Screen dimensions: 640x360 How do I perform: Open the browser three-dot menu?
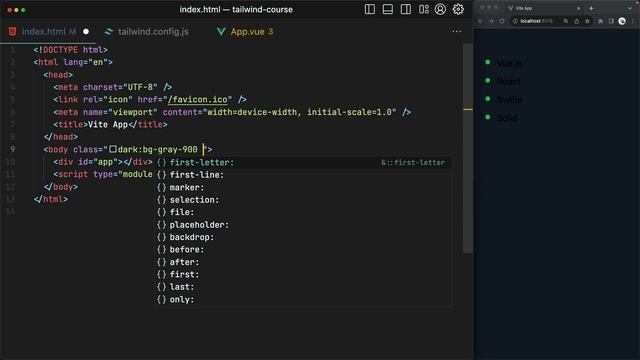(x=633, y=21)
